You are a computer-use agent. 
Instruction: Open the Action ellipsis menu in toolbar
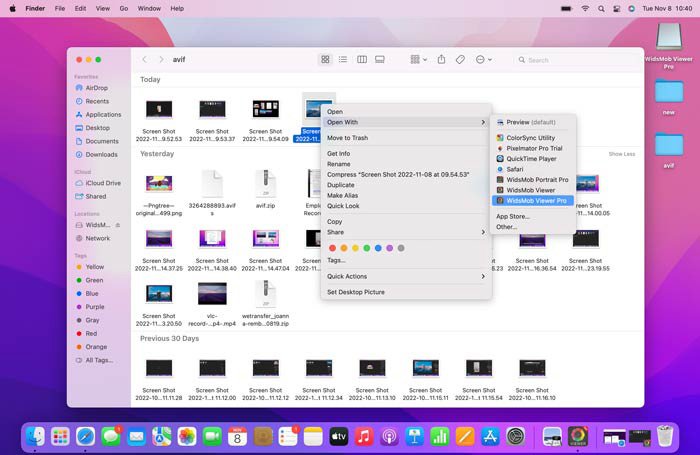coord(483,59)
